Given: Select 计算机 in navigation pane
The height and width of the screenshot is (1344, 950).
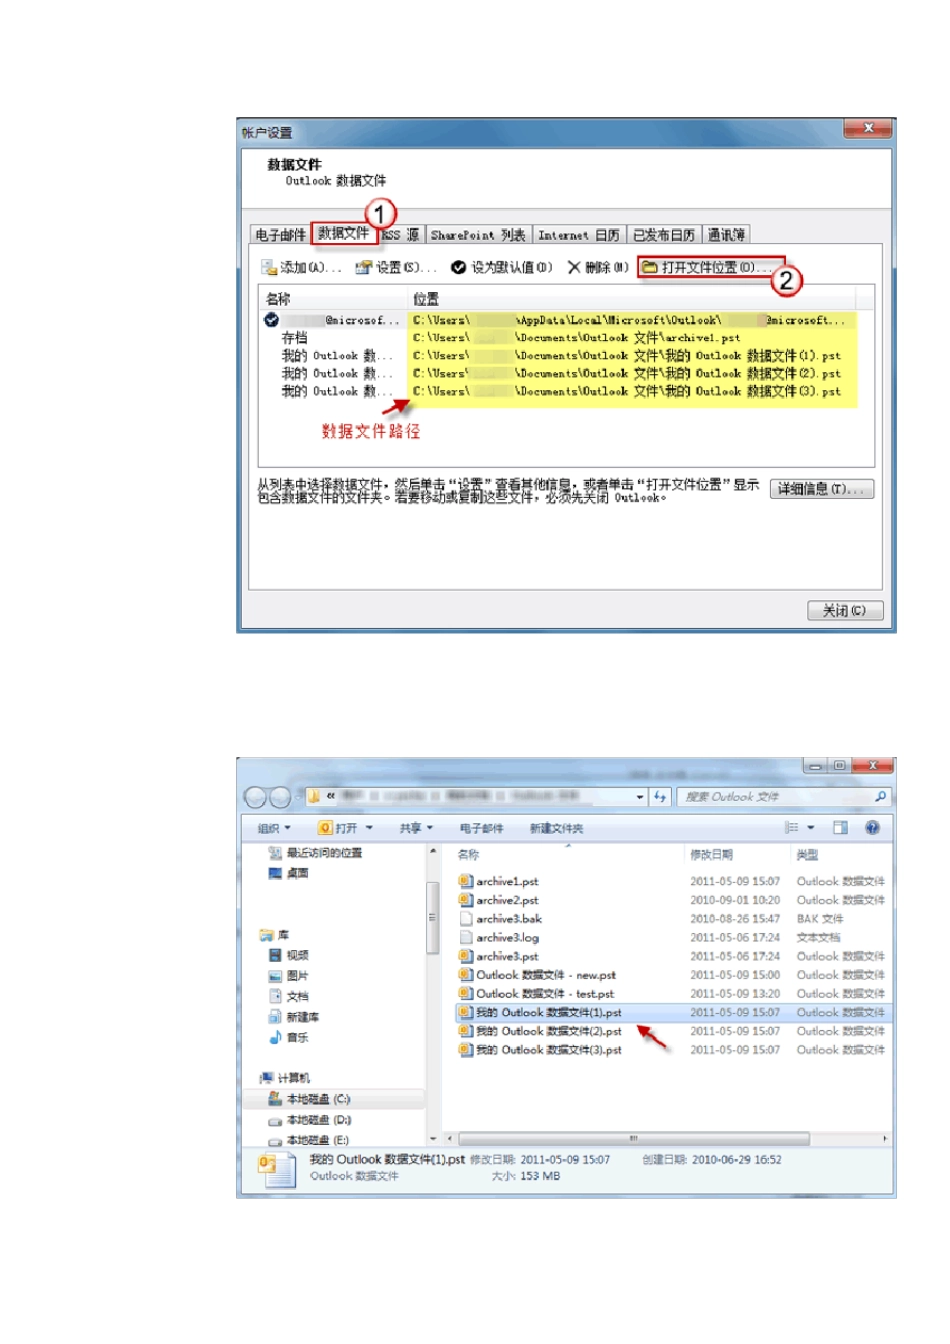Looking at the screenshot, I should (285, 1078).
